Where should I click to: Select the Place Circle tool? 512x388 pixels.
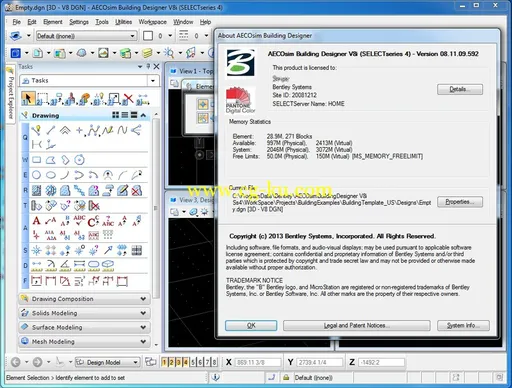(36, 175)
